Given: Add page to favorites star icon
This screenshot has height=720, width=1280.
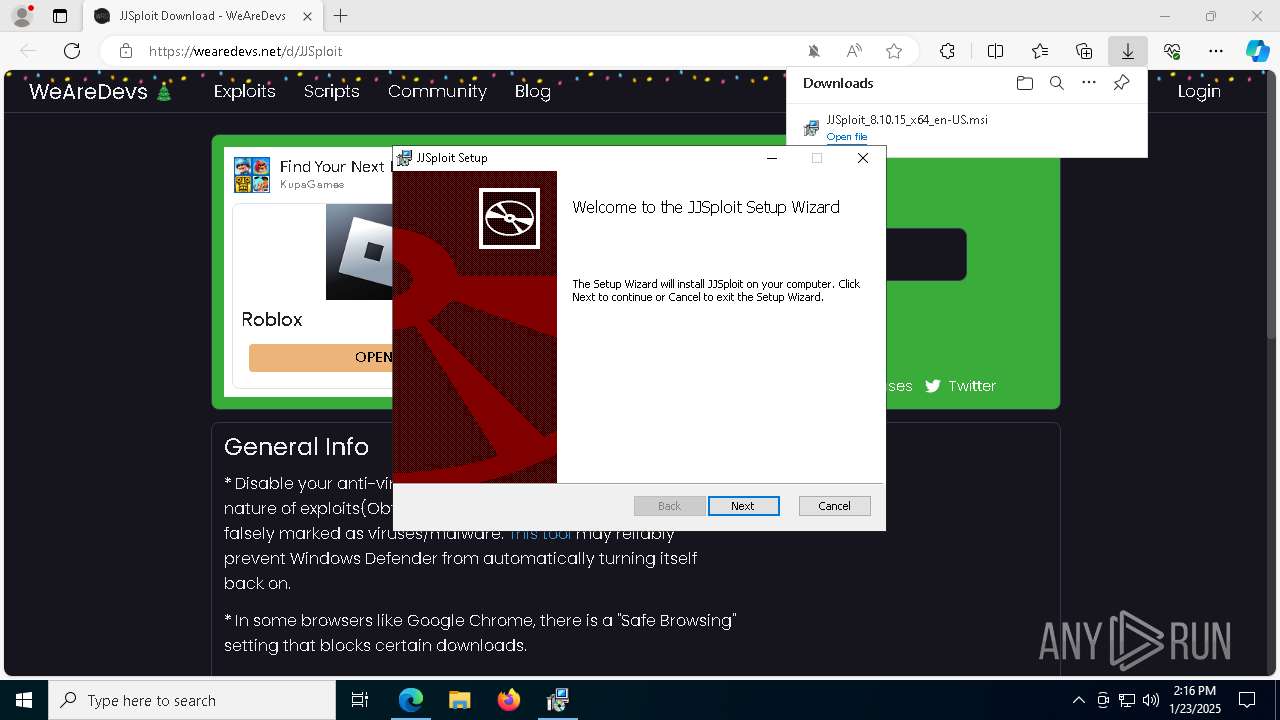Looking at the screenshot, I should [894, 51].
